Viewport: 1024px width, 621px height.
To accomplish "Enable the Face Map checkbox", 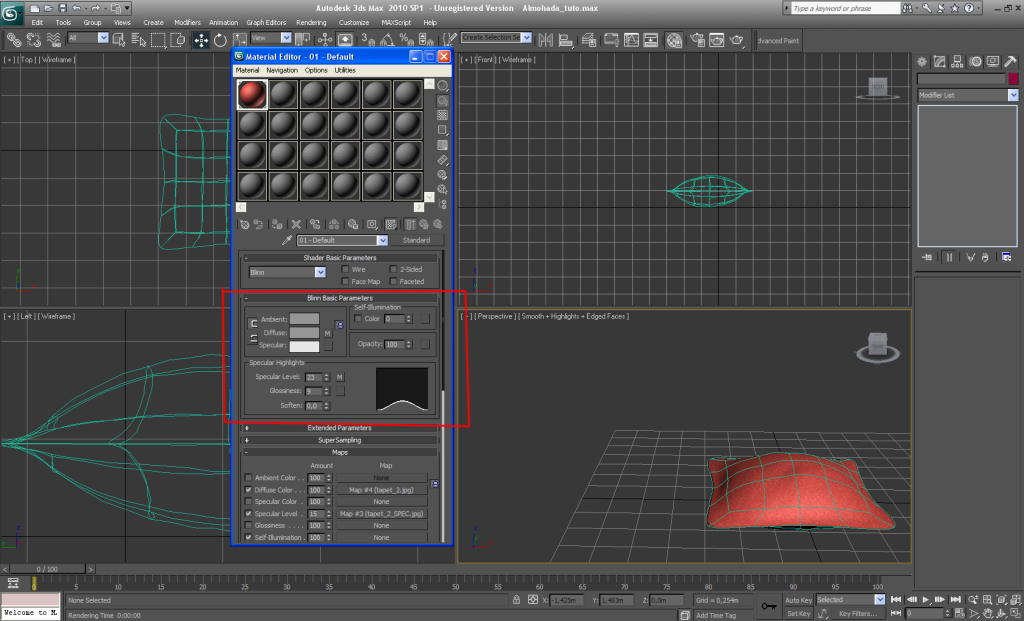I will tap(345, 281).
